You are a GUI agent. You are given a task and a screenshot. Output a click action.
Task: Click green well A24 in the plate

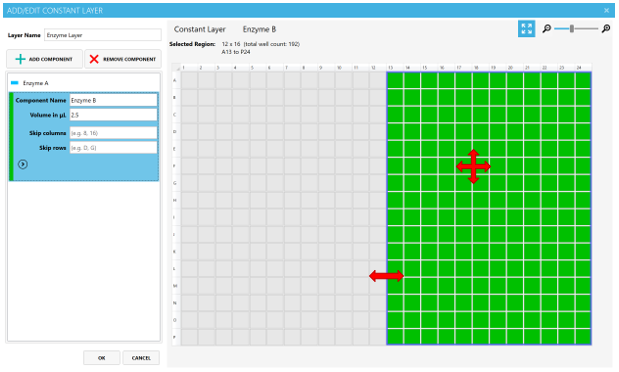coord(583,81)
